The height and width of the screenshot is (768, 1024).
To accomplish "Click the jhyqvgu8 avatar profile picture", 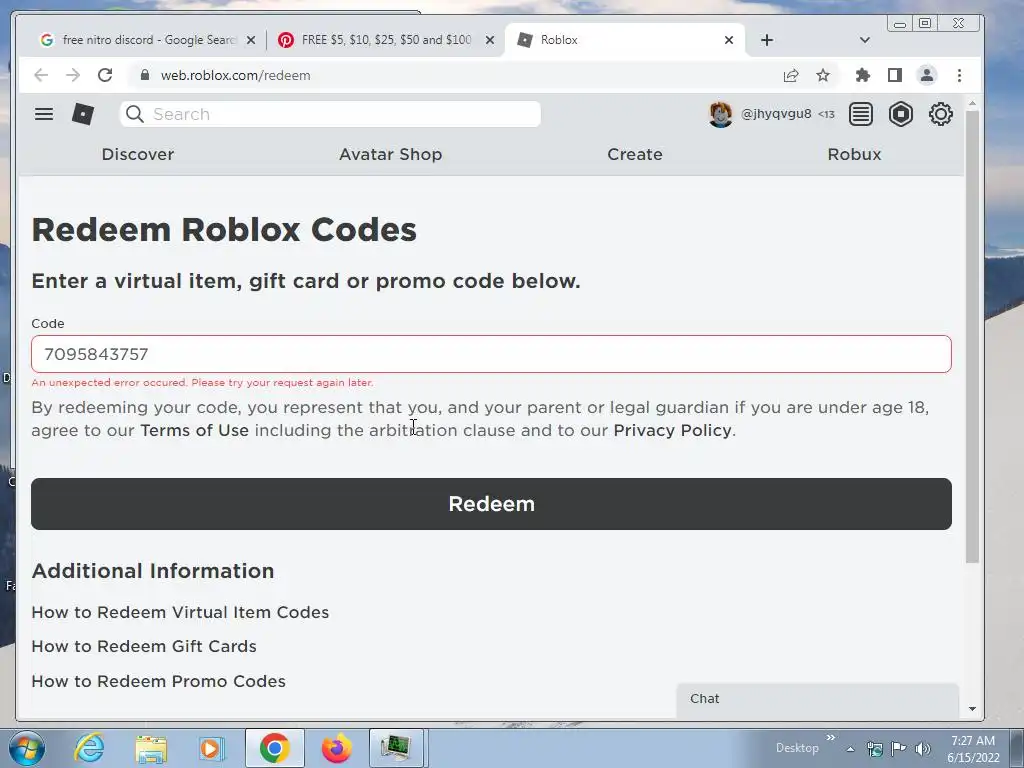I will coord(720,114).
